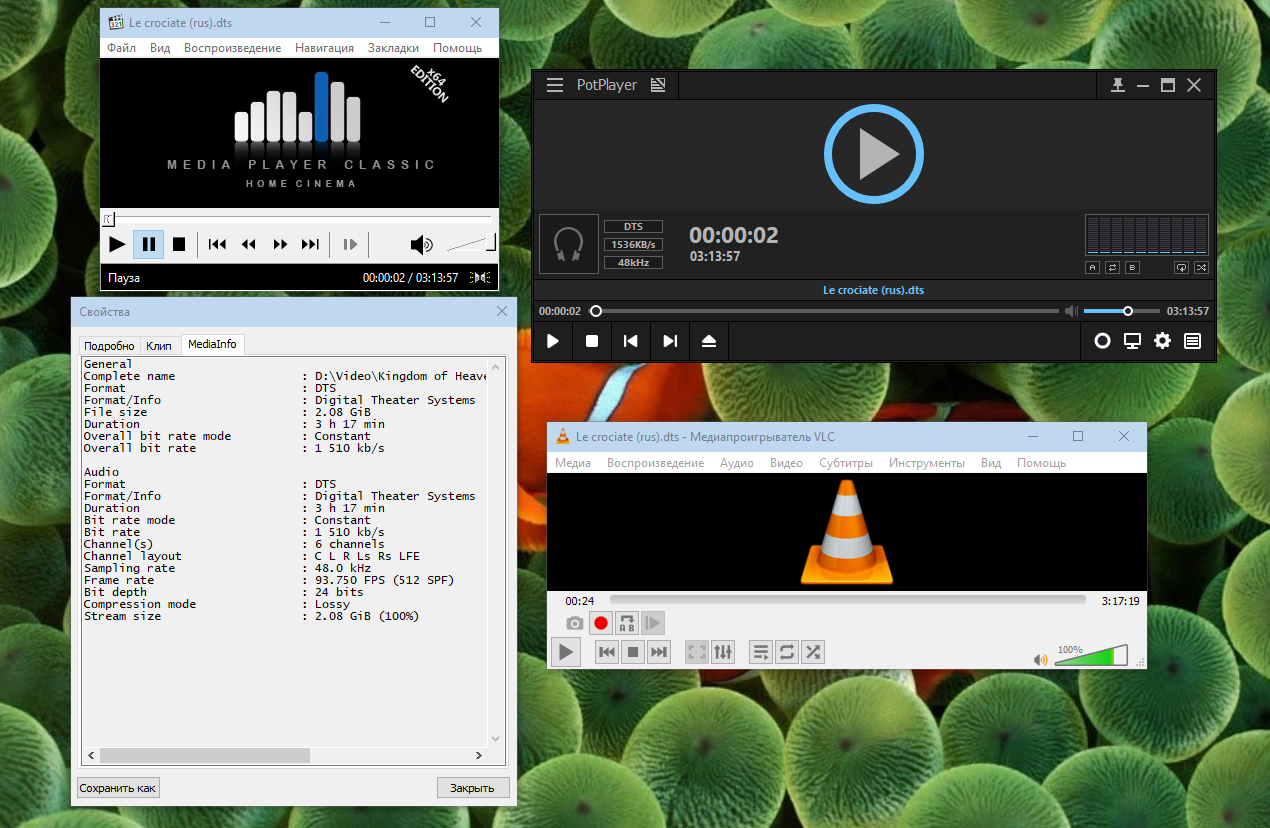The image size is (1270, 828).
Task: Click the Закрыть button in Свойства
Action: (472, 788)
